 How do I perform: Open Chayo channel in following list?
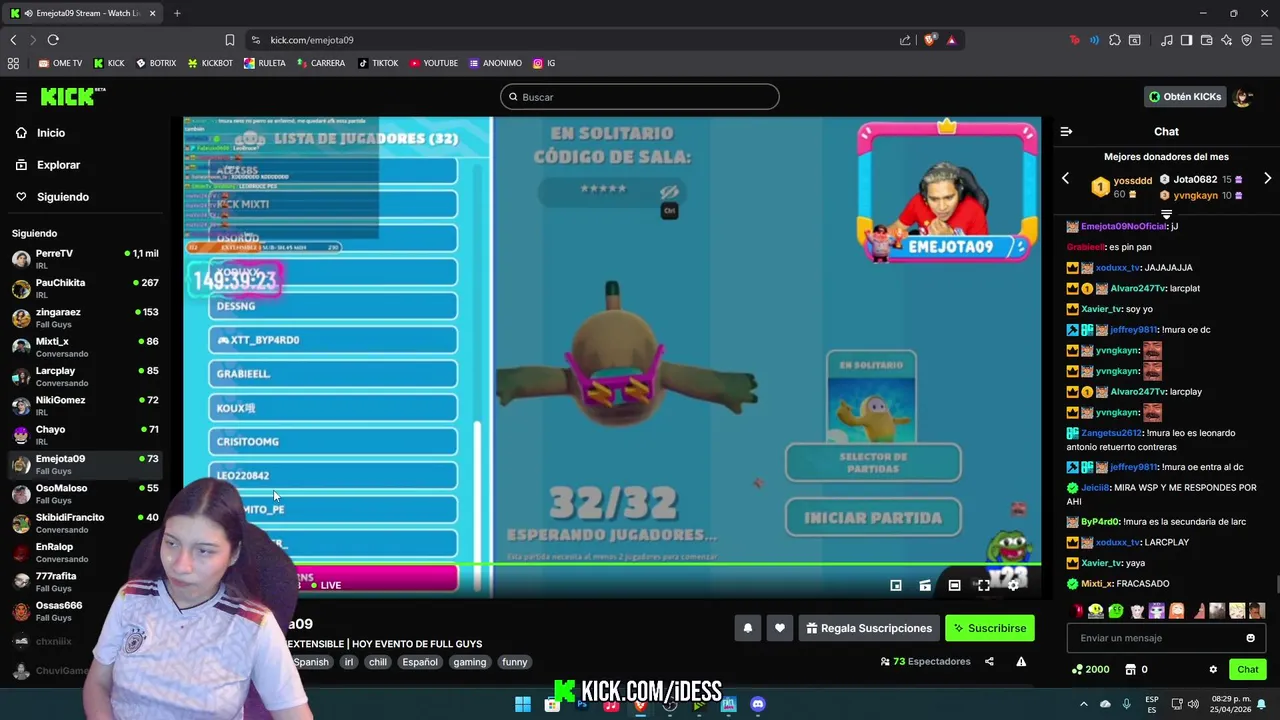pyautogui.click(x=86, y=435)
